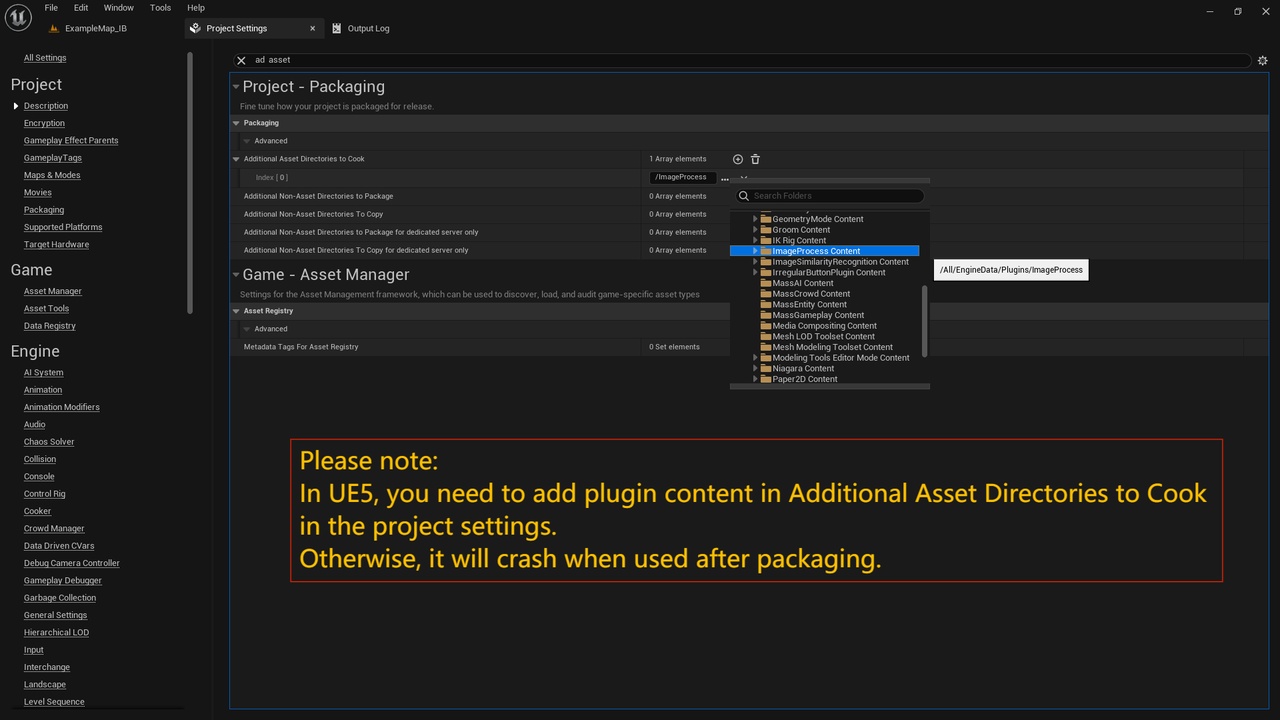Select MassGameplay Content folder row
The image size is (1280, 720).
(x=826, y=315)
